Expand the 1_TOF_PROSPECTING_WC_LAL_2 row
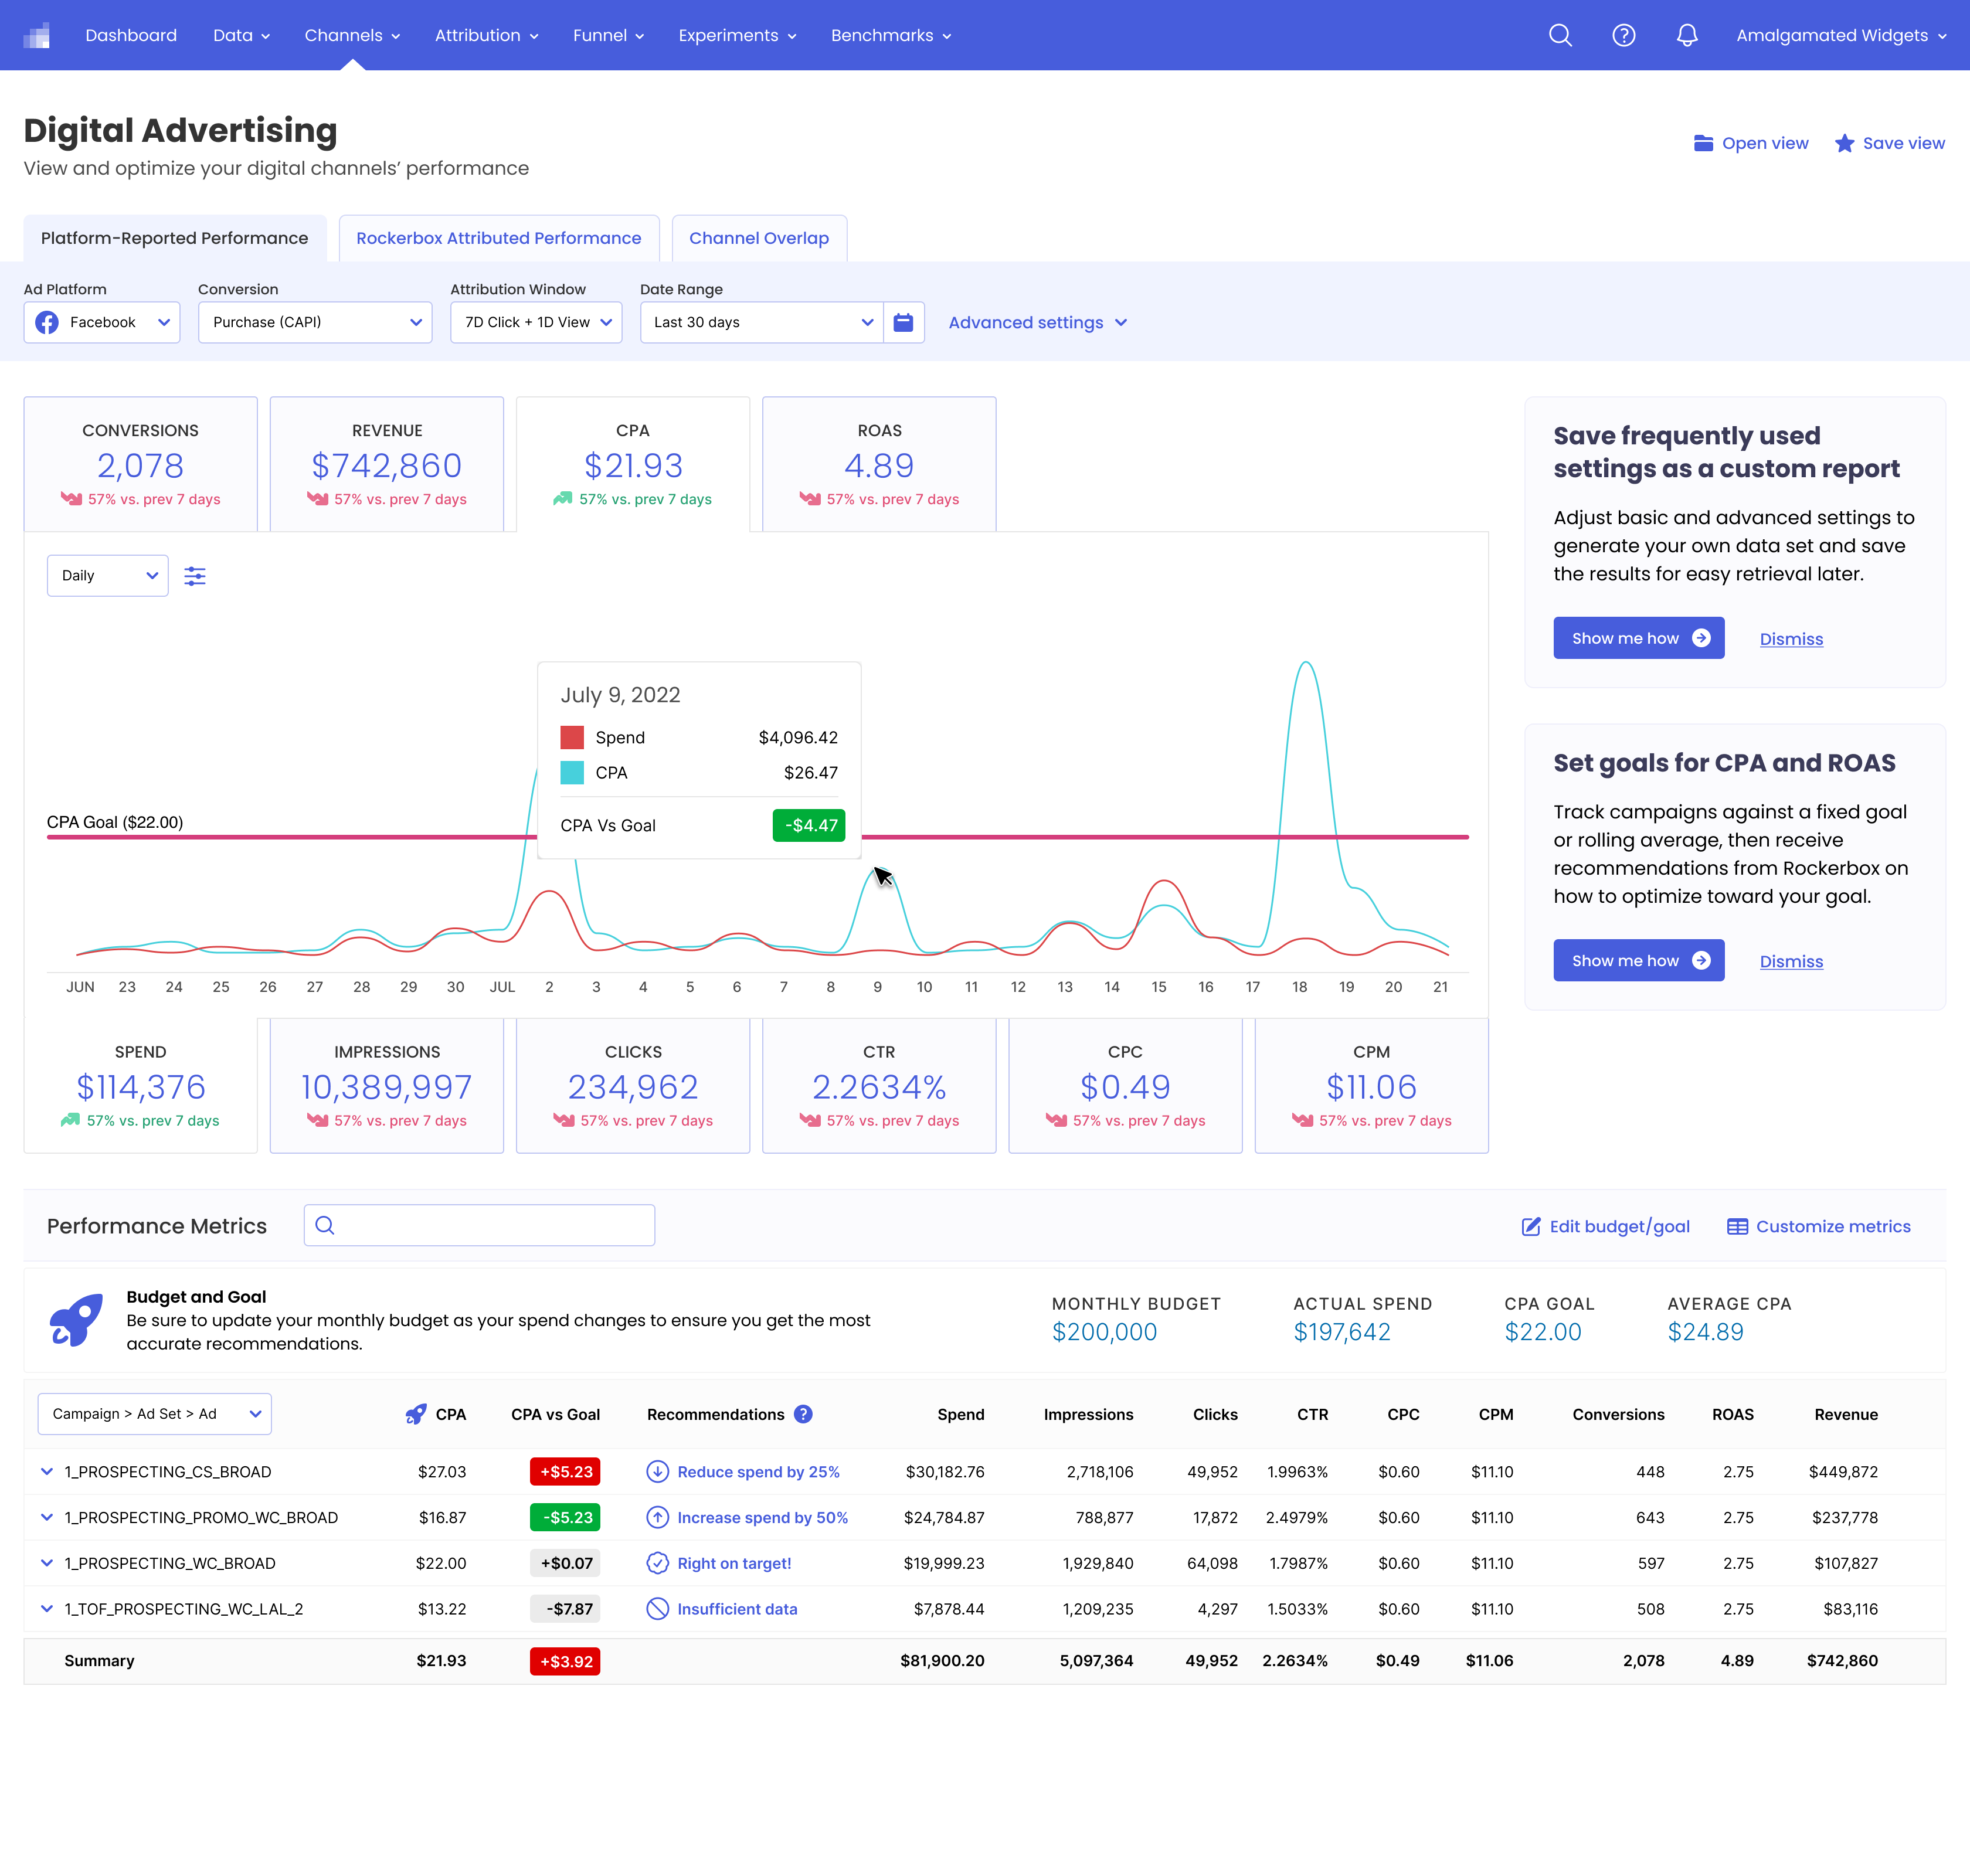The height and width of the screenshot is (1876, 1970). click(x=46, y=1609)
